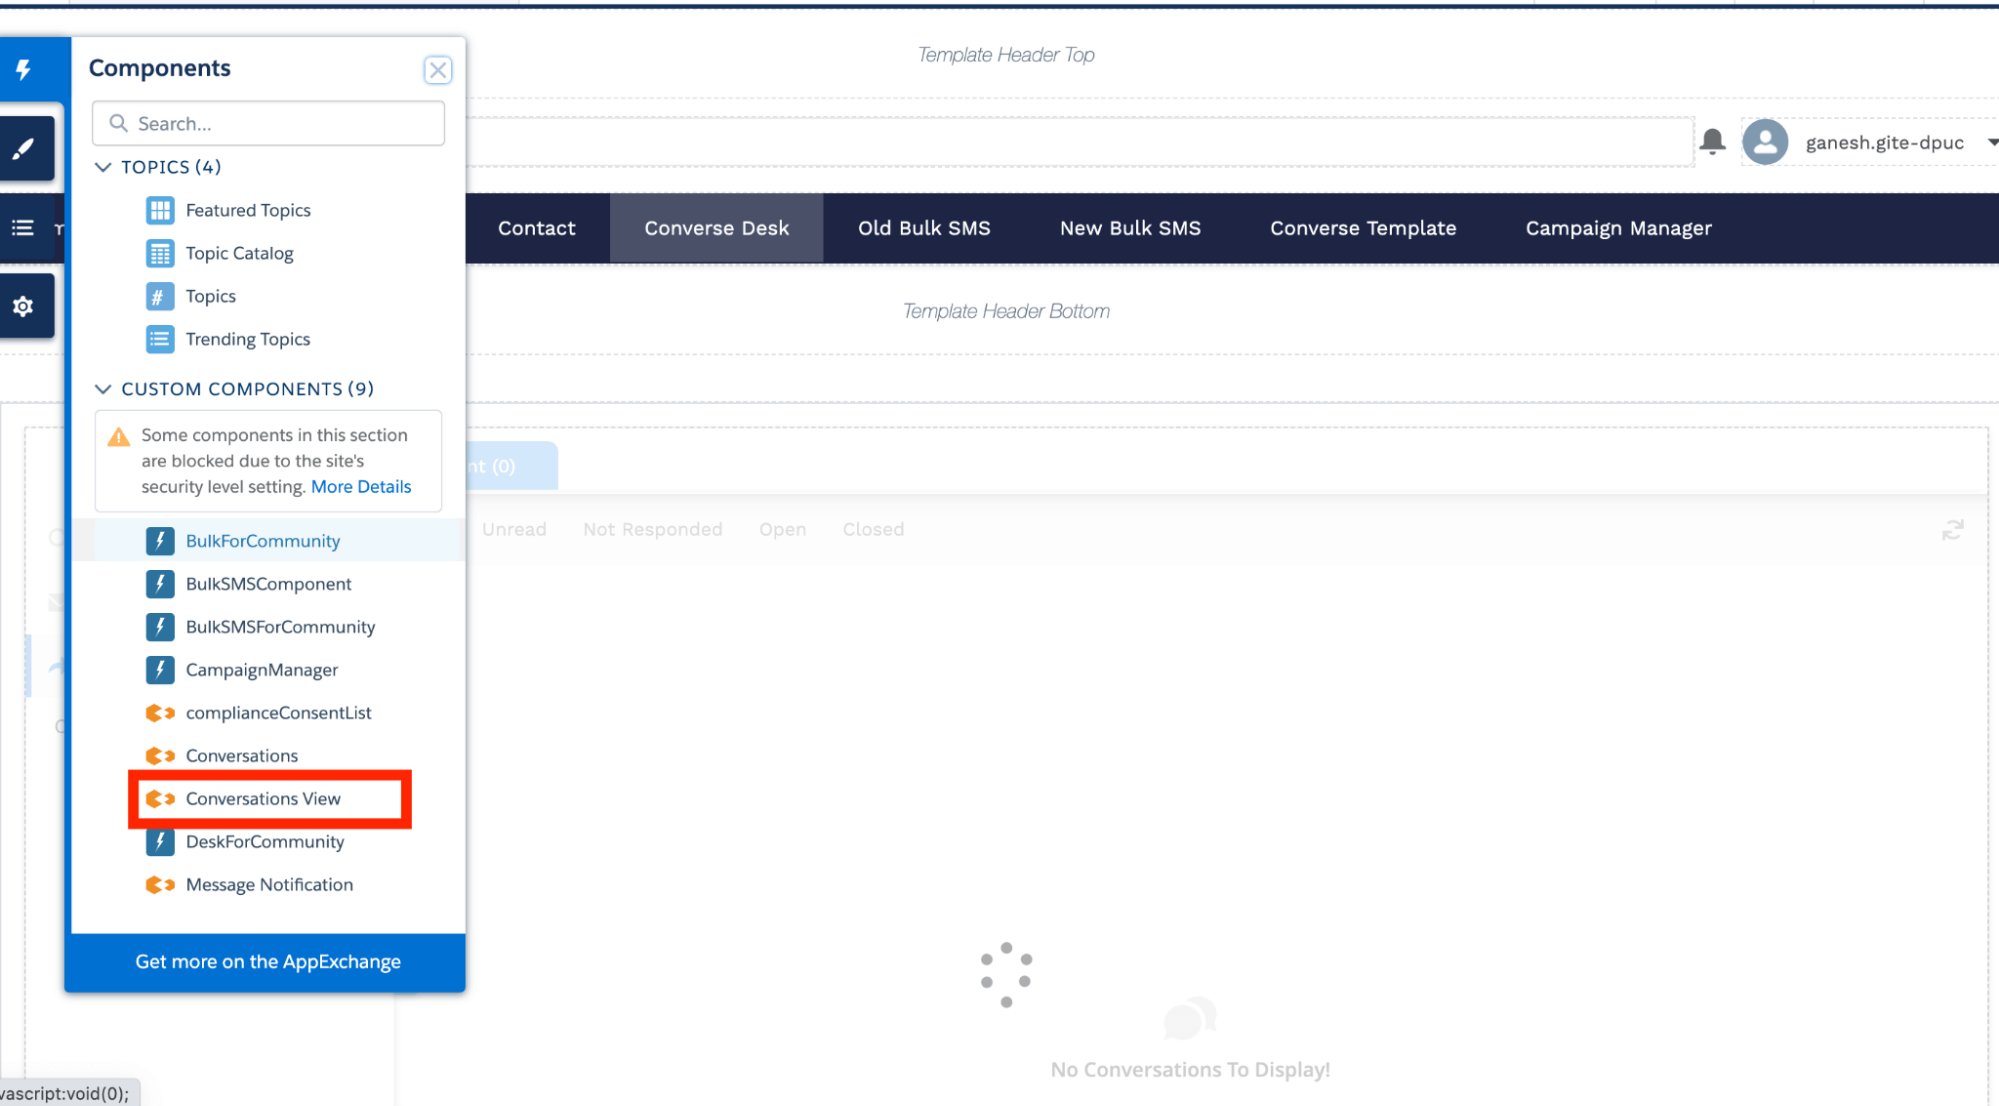Toggle the Not Responded filter

[x=652, y=529]
